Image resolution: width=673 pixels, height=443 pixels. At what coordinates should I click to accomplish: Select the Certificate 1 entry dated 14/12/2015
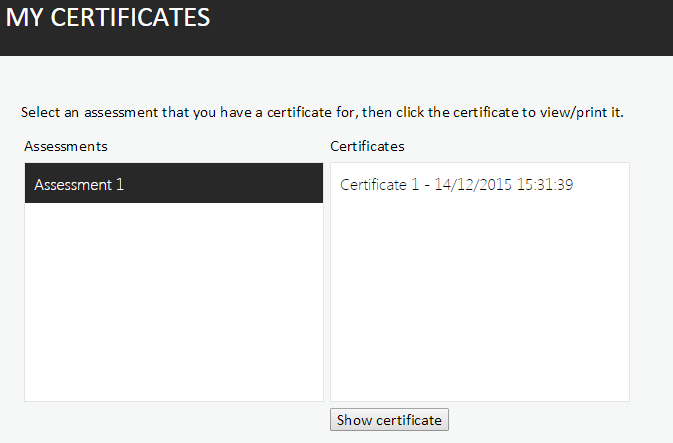coord(456,185)
